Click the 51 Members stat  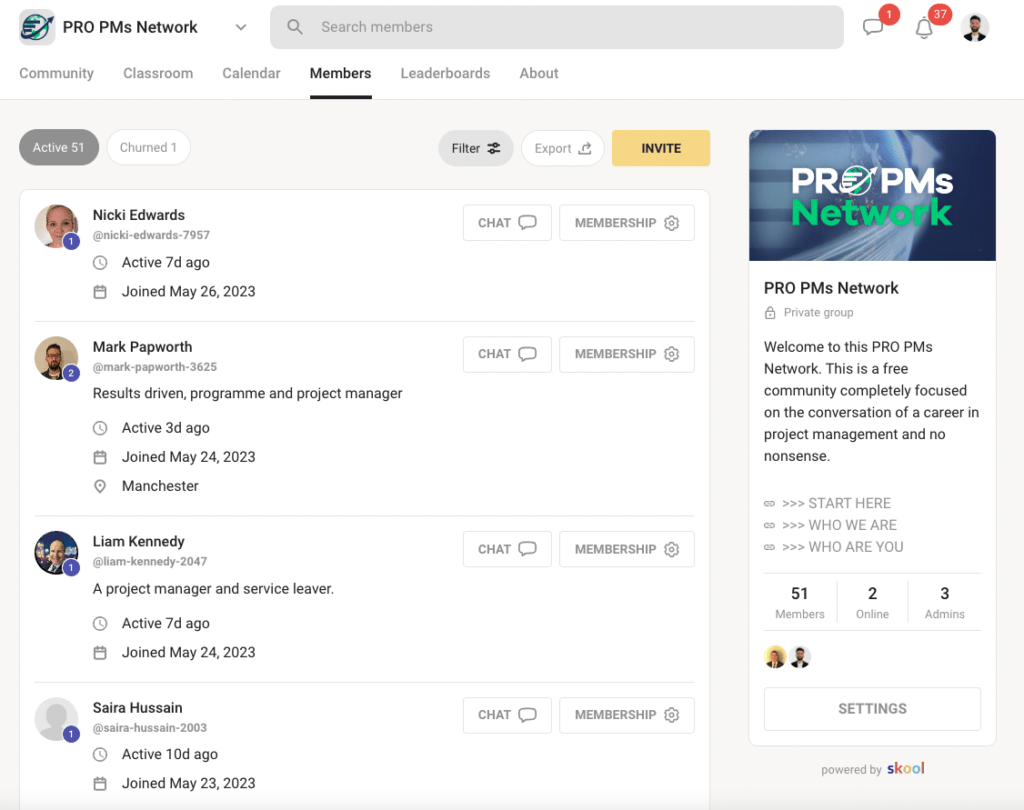pos(799,602)
